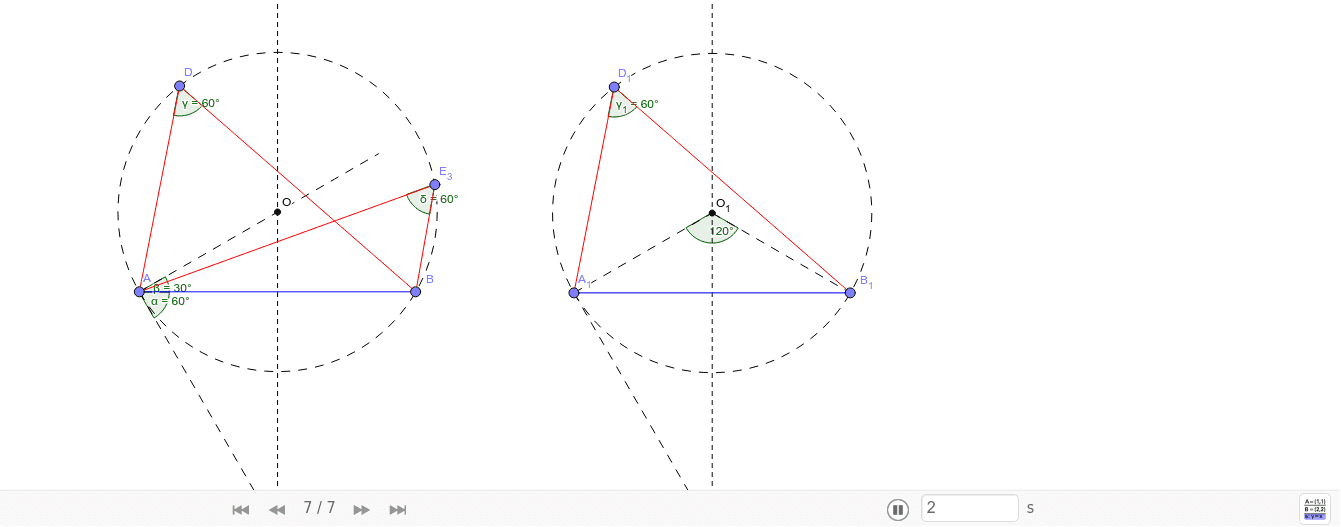The width and height of the screenshot is (1341, 527).
Task: Click the 'γ = 60°' angle label at D
Action: pyautogui.click(x=200, y=103)
